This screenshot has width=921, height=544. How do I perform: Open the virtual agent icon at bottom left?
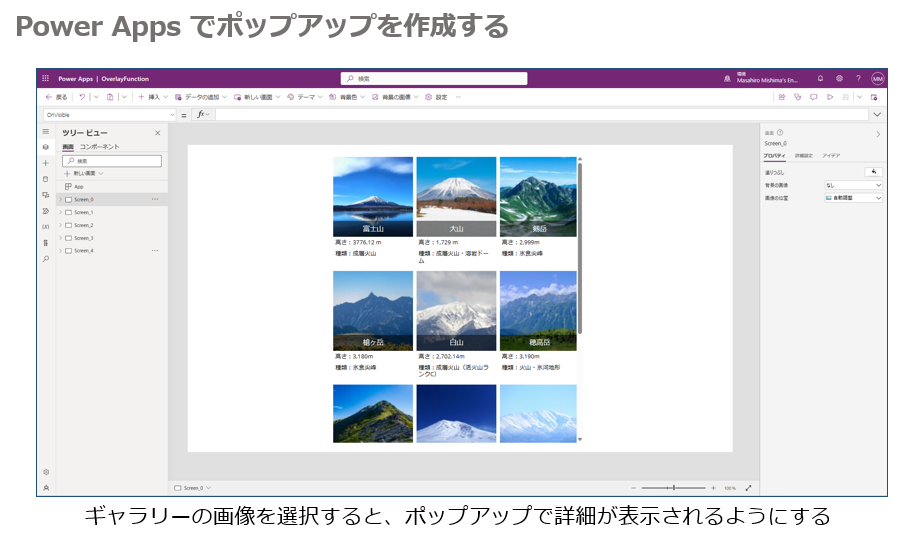click(46, 488)
